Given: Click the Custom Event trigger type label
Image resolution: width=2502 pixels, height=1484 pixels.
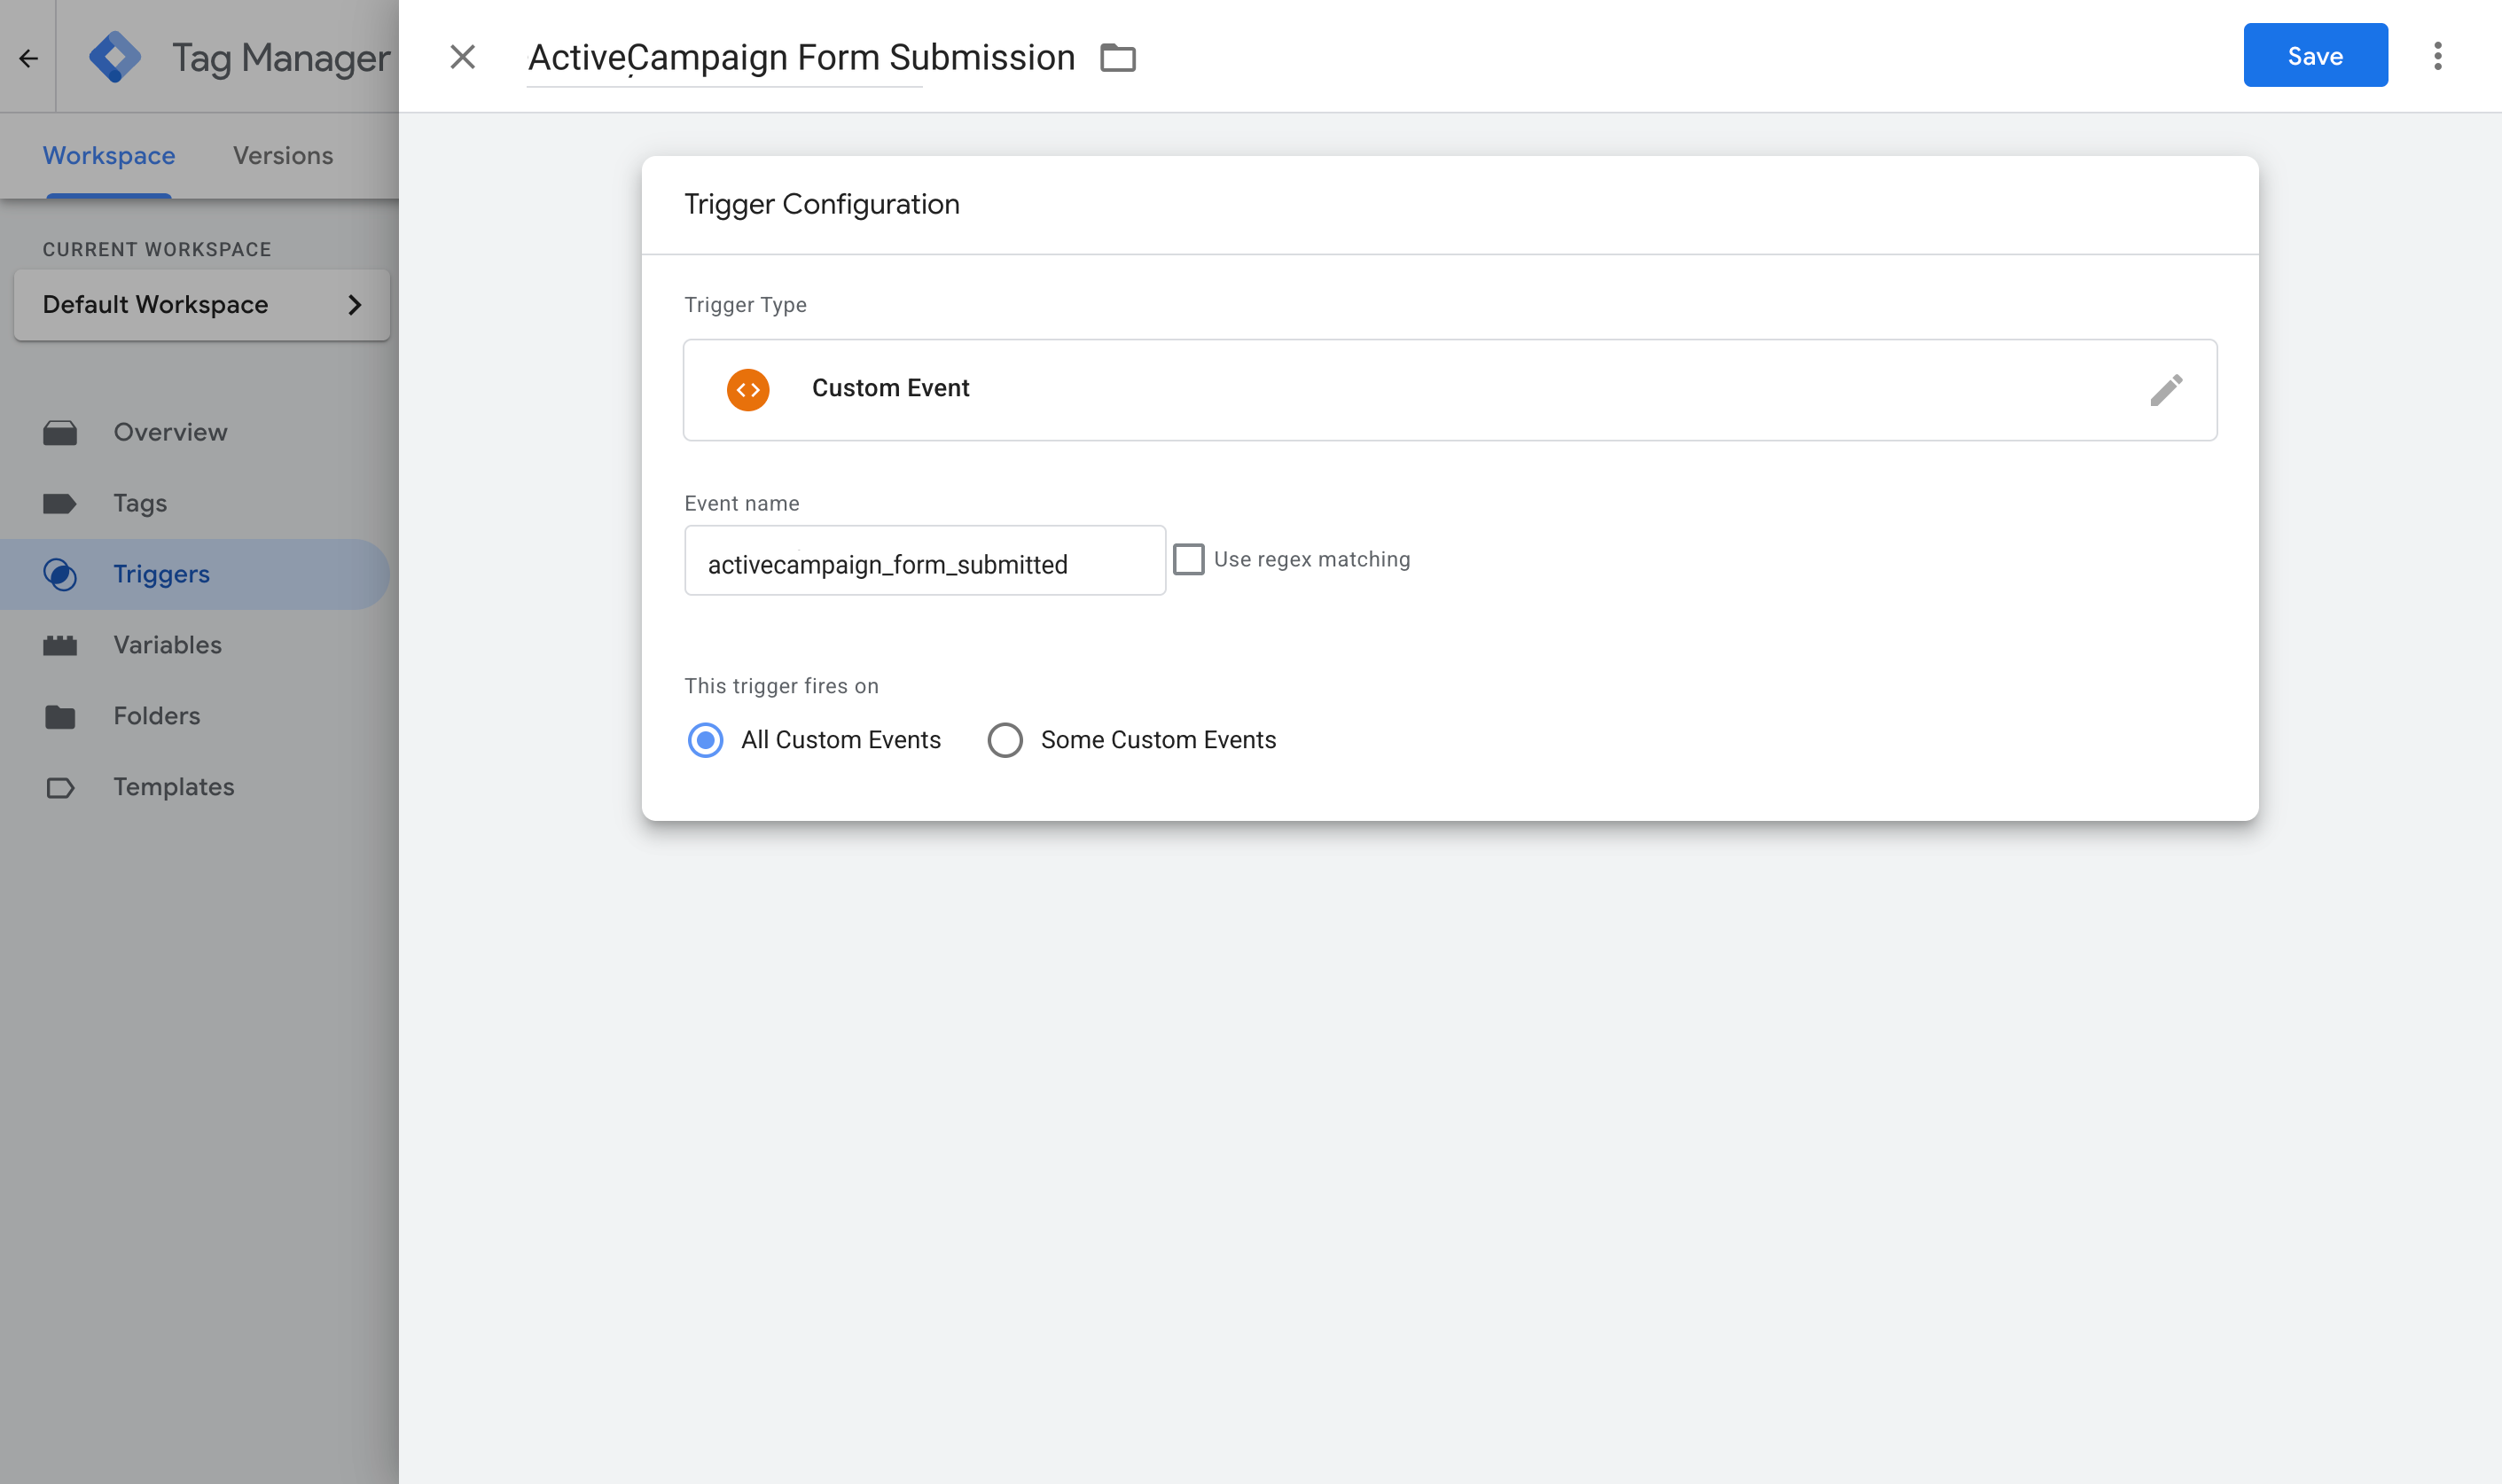Looking at the screenshot, I should 890,388.
